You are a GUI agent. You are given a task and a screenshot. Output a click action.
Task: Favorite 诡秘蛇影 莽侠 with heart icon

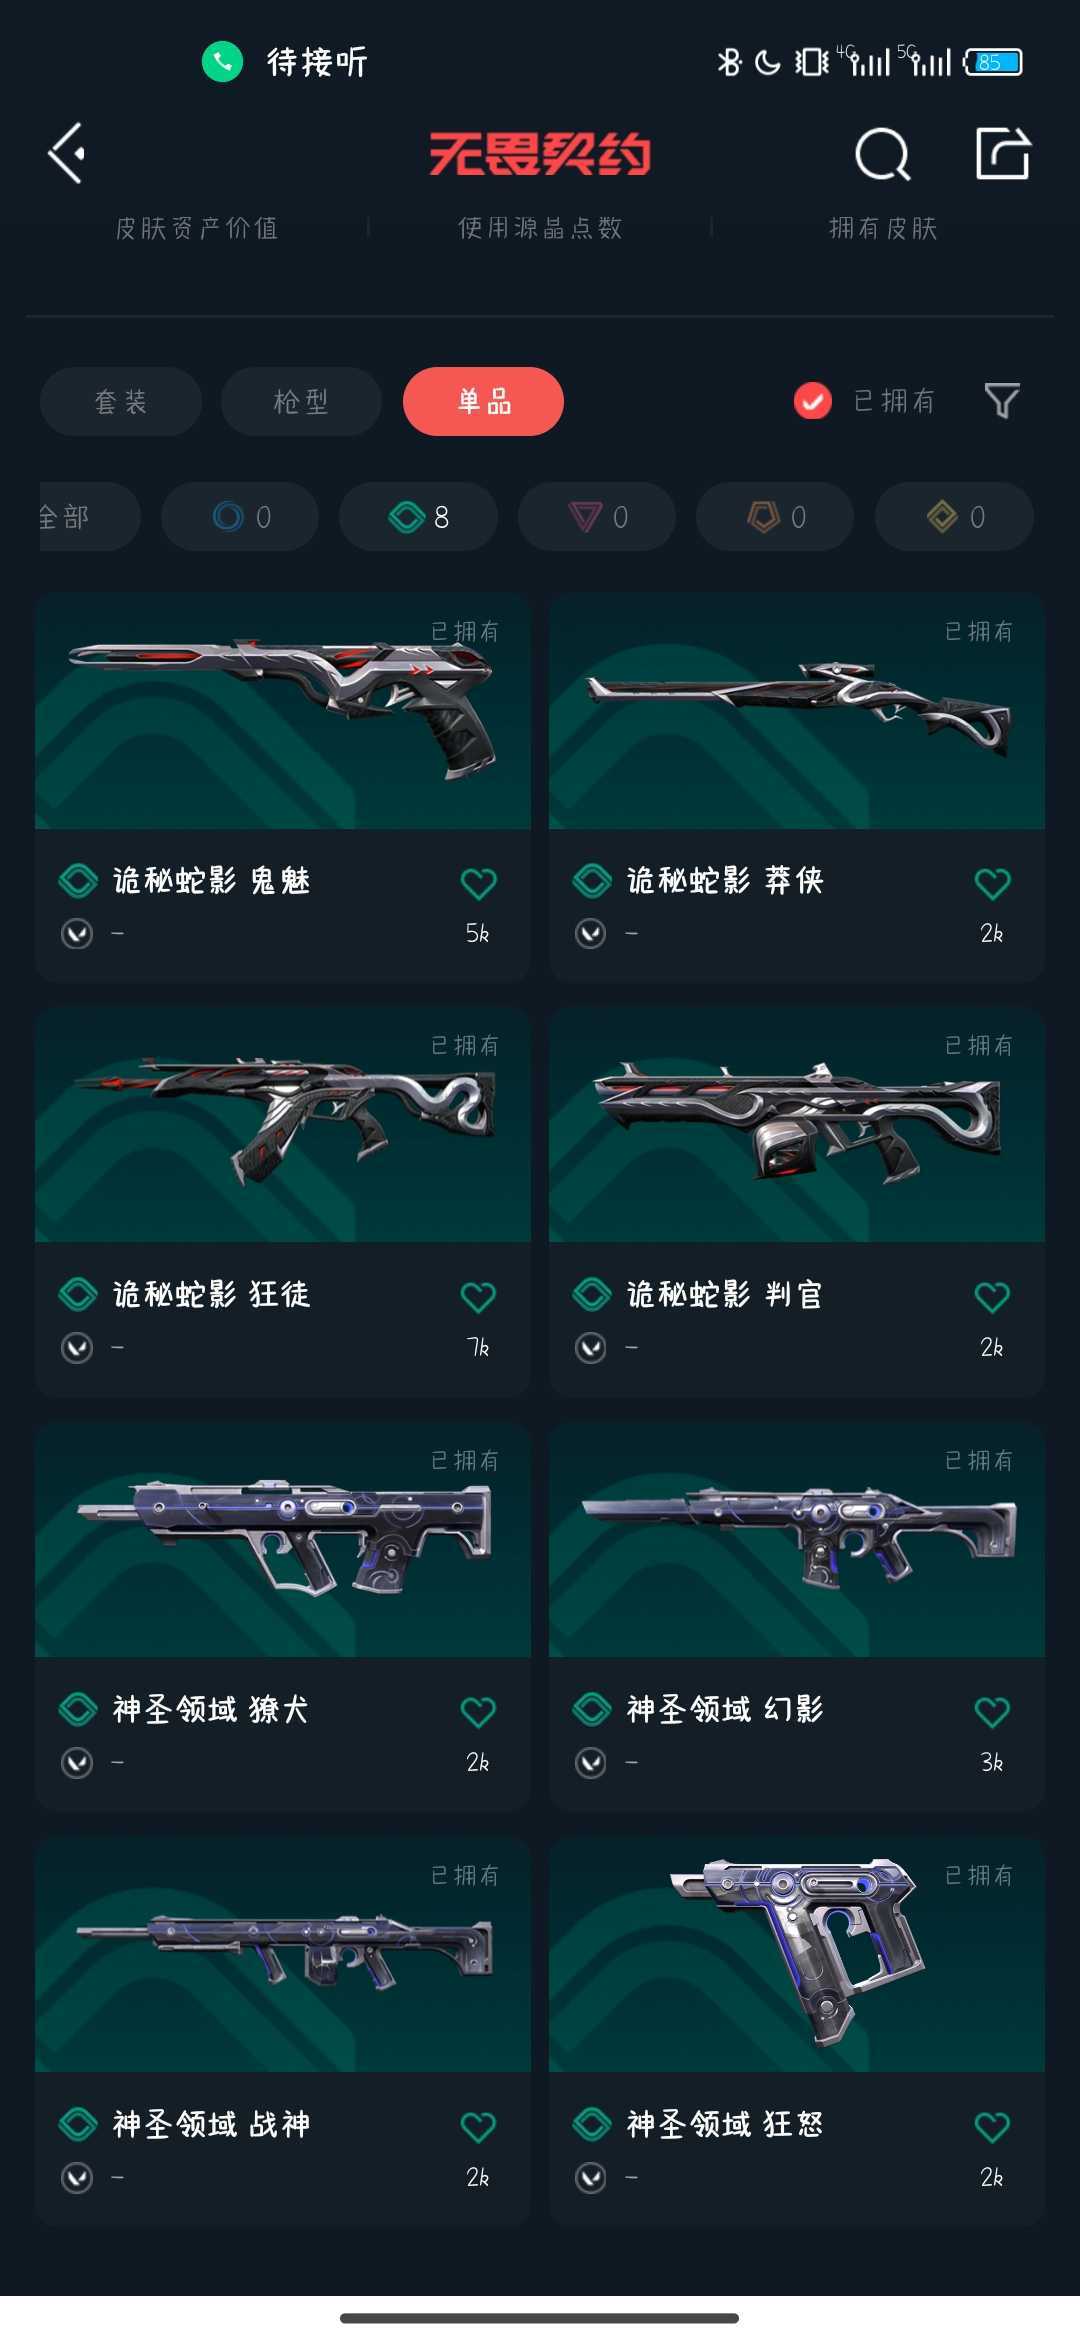pos(992,883)
